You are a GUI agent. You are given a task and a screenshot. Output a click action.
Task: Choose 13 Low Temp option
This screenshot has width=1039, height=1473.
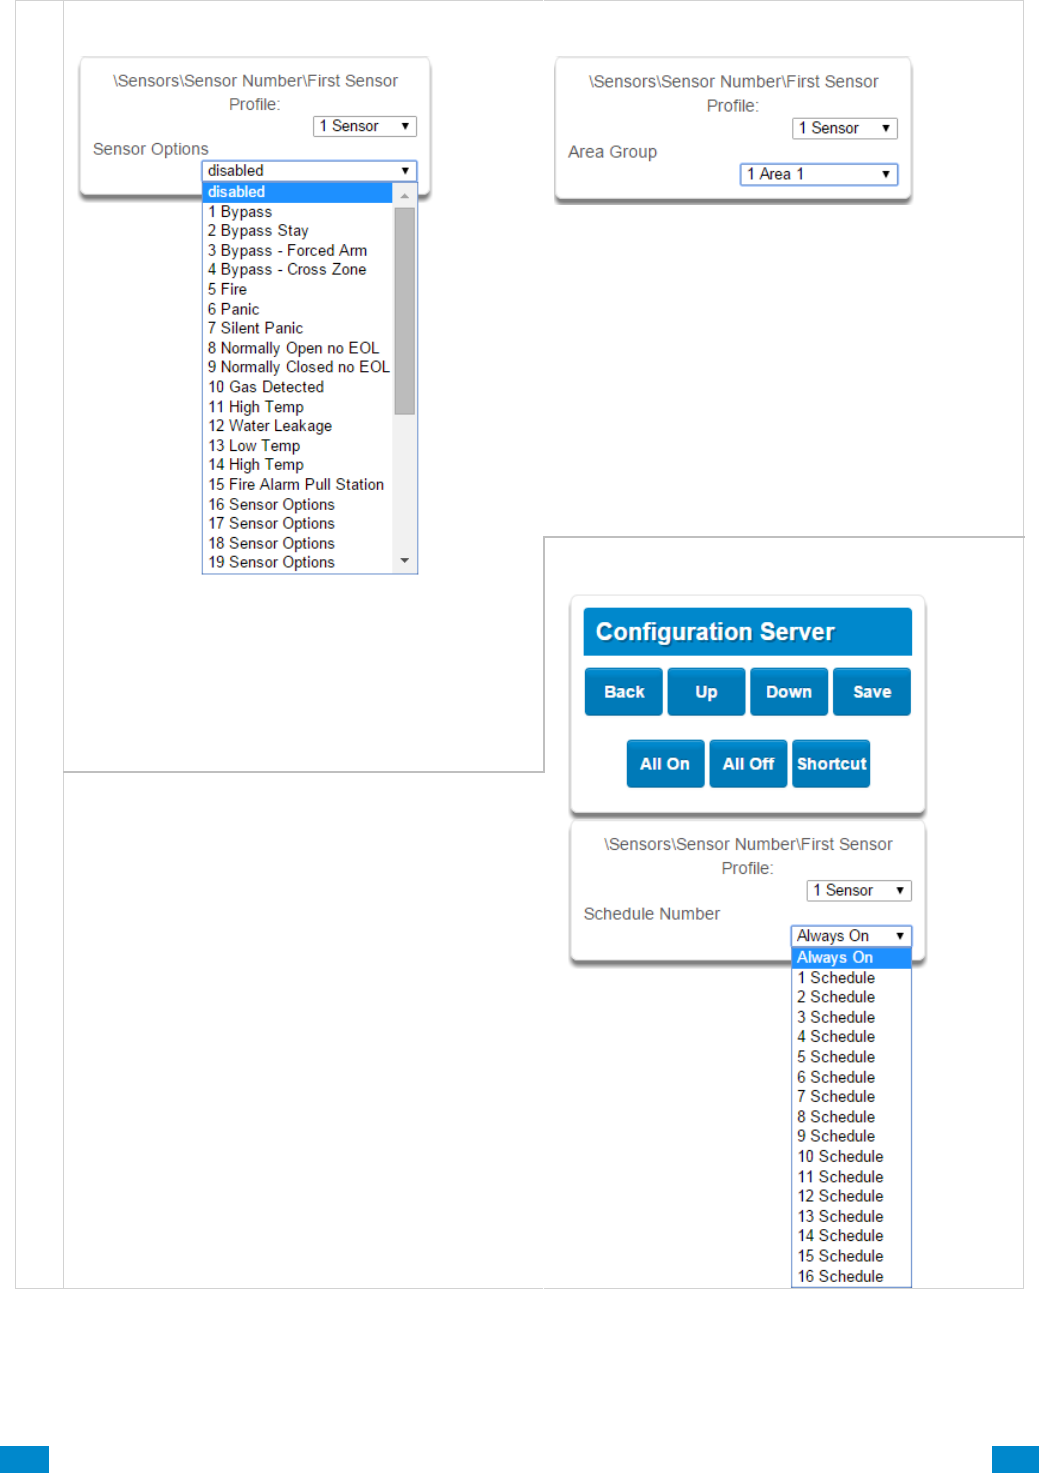click(297, 446)
